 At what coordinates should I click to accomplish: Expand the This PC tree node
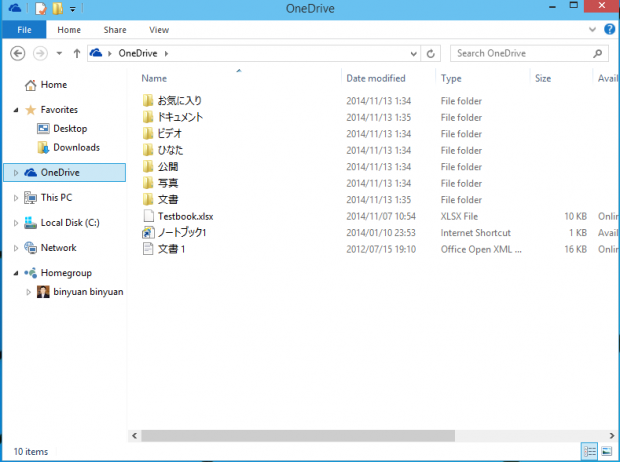coord(16,198)
